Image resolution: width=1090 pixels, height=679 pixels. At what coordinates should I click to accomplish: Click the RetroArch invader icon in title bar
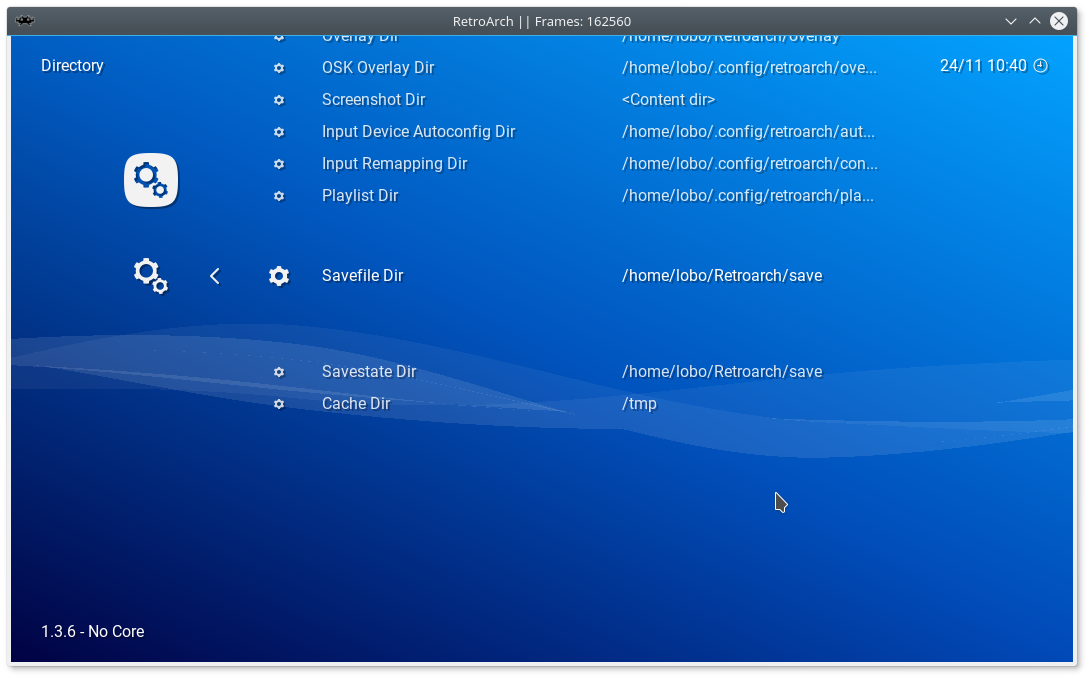(25, 21)
